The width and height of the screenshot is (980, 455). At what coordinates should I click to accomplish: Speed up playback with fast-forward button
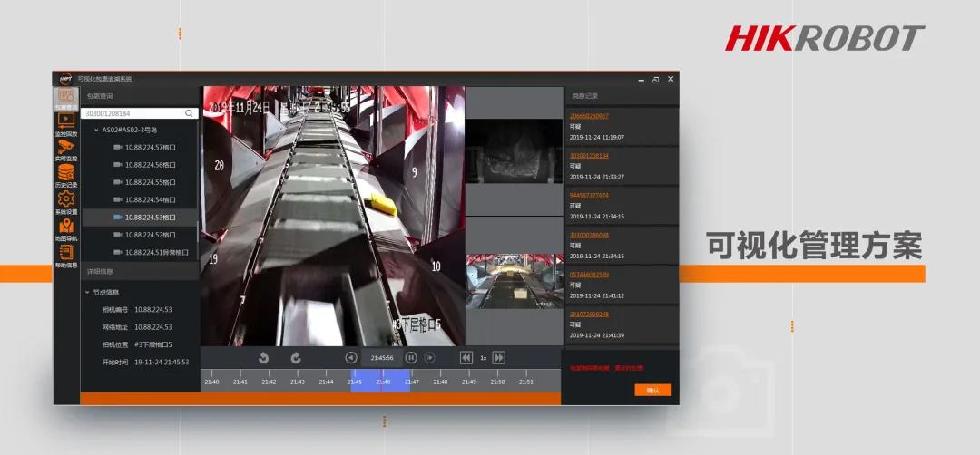tap(499, 357)
